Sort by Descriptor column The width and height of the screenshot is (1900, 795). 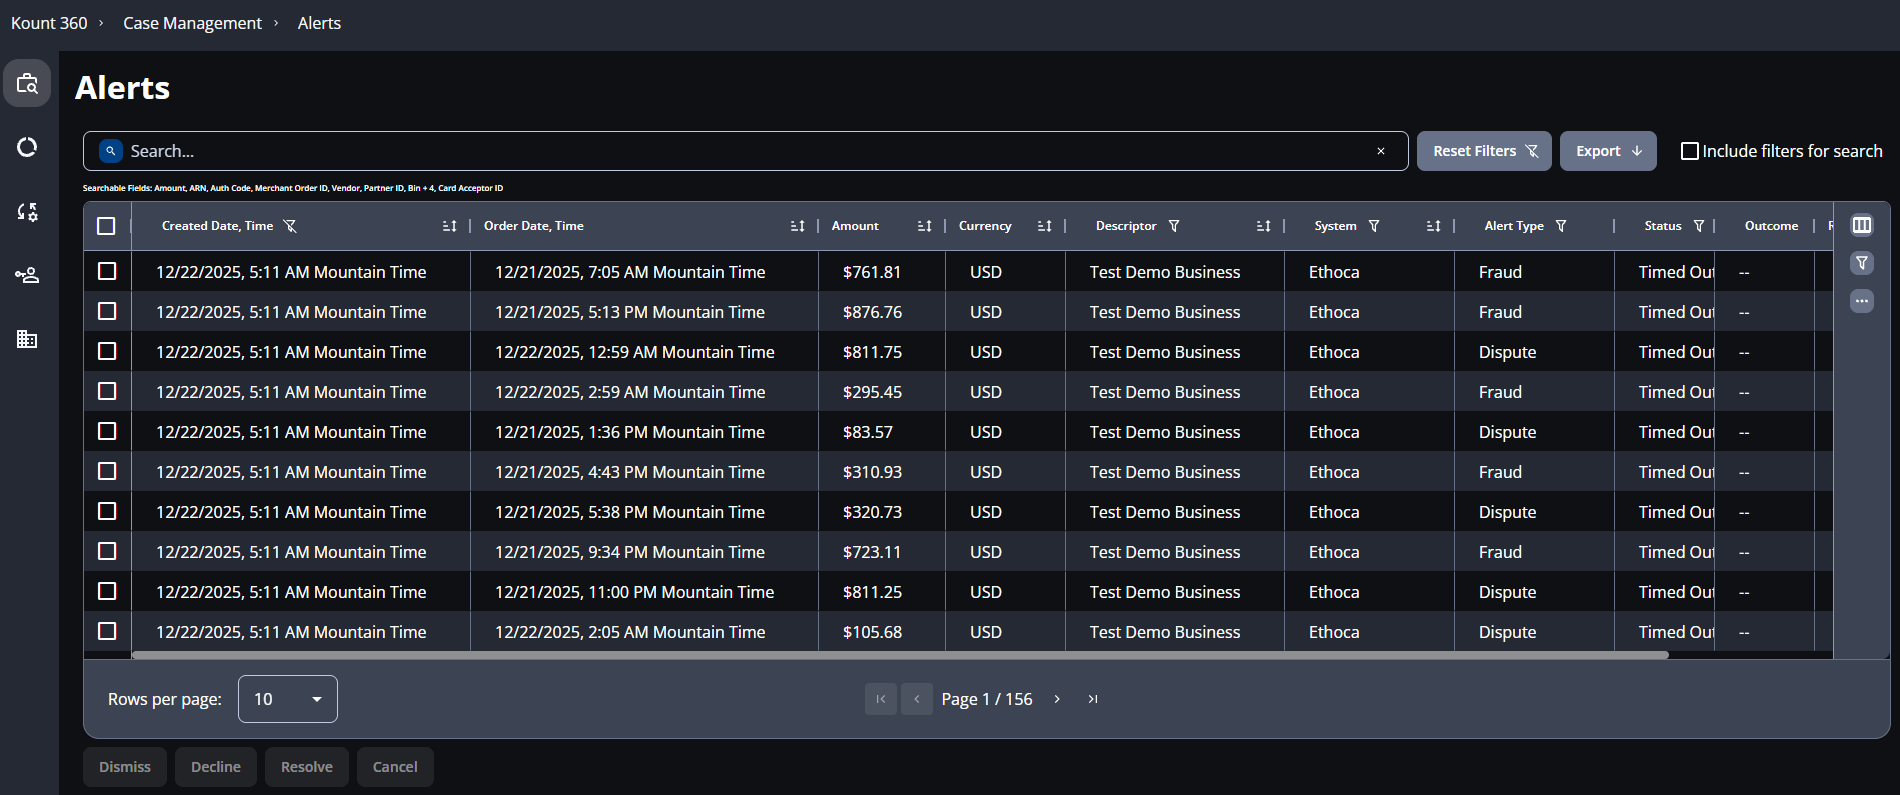1263,226
